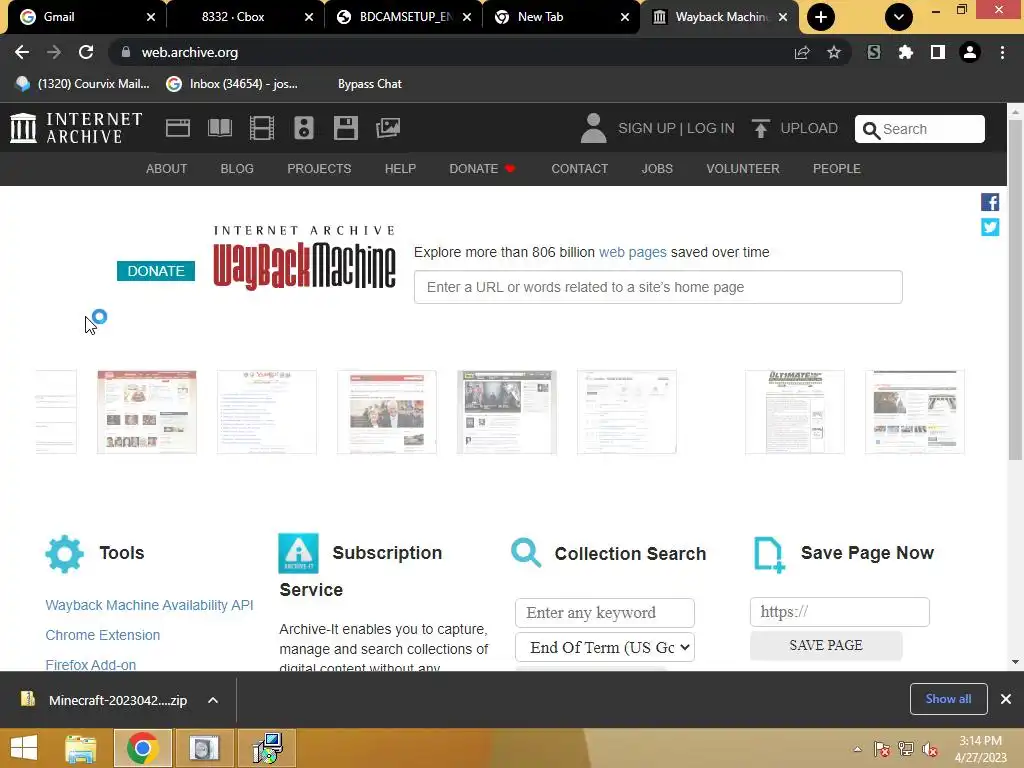Viewport: 1024px width, 768px height.
Task: Switch to the BDCAMSETUP tab
Action: pos(403,17)
